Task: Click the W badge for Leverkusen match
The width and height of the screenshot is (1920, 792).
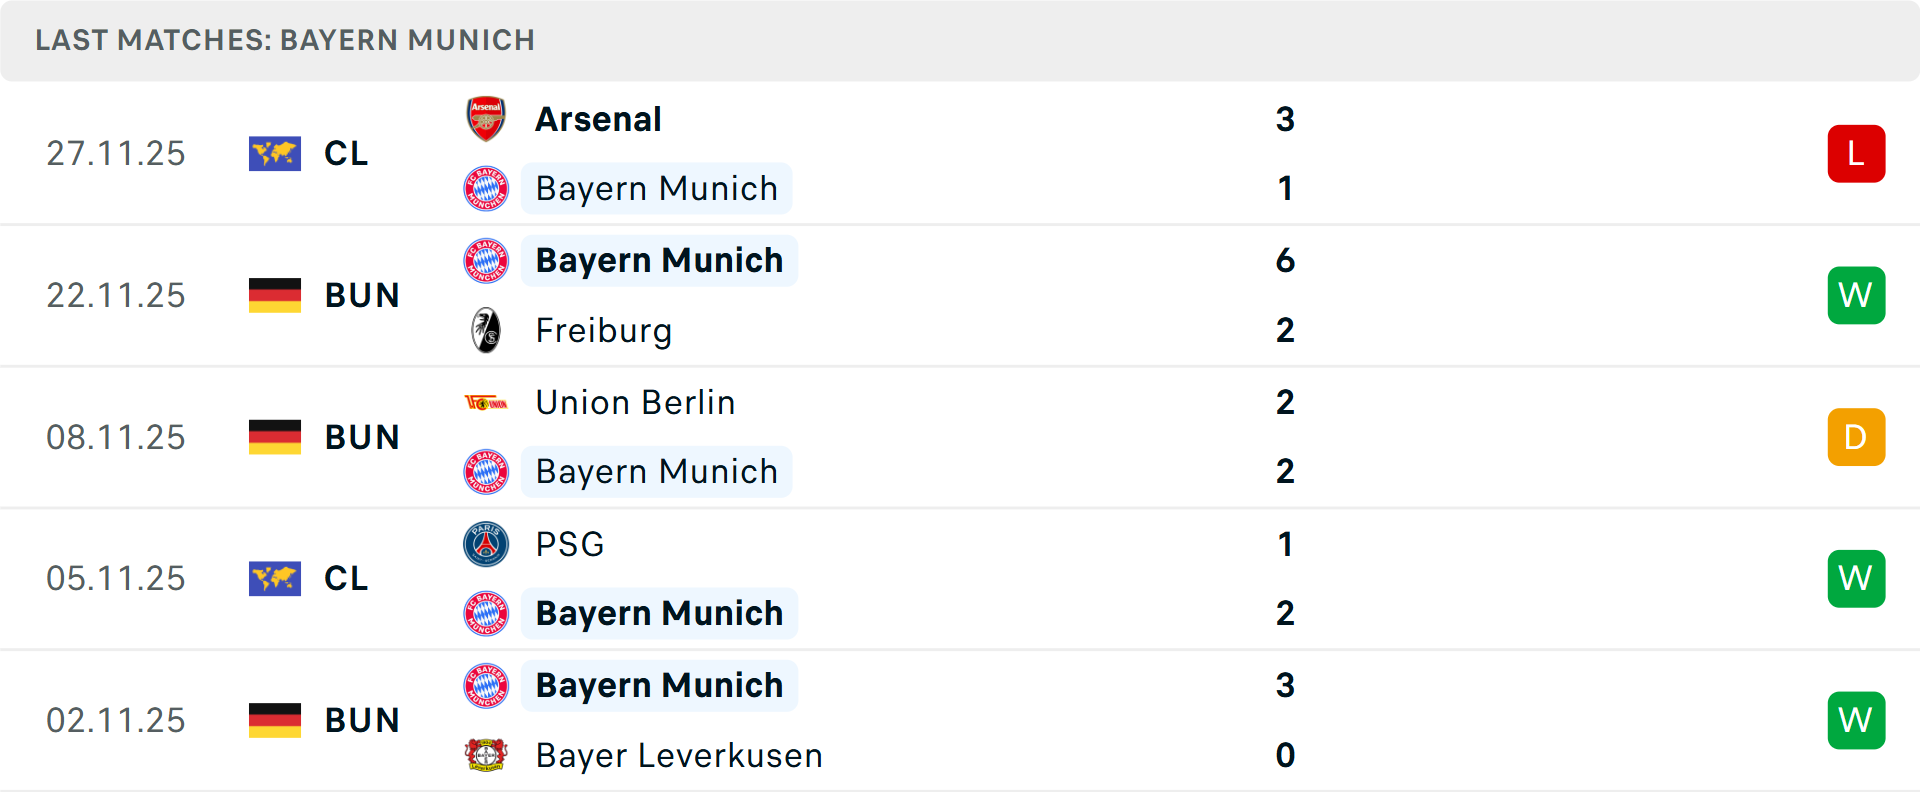Action: [x=1856, y=720]
